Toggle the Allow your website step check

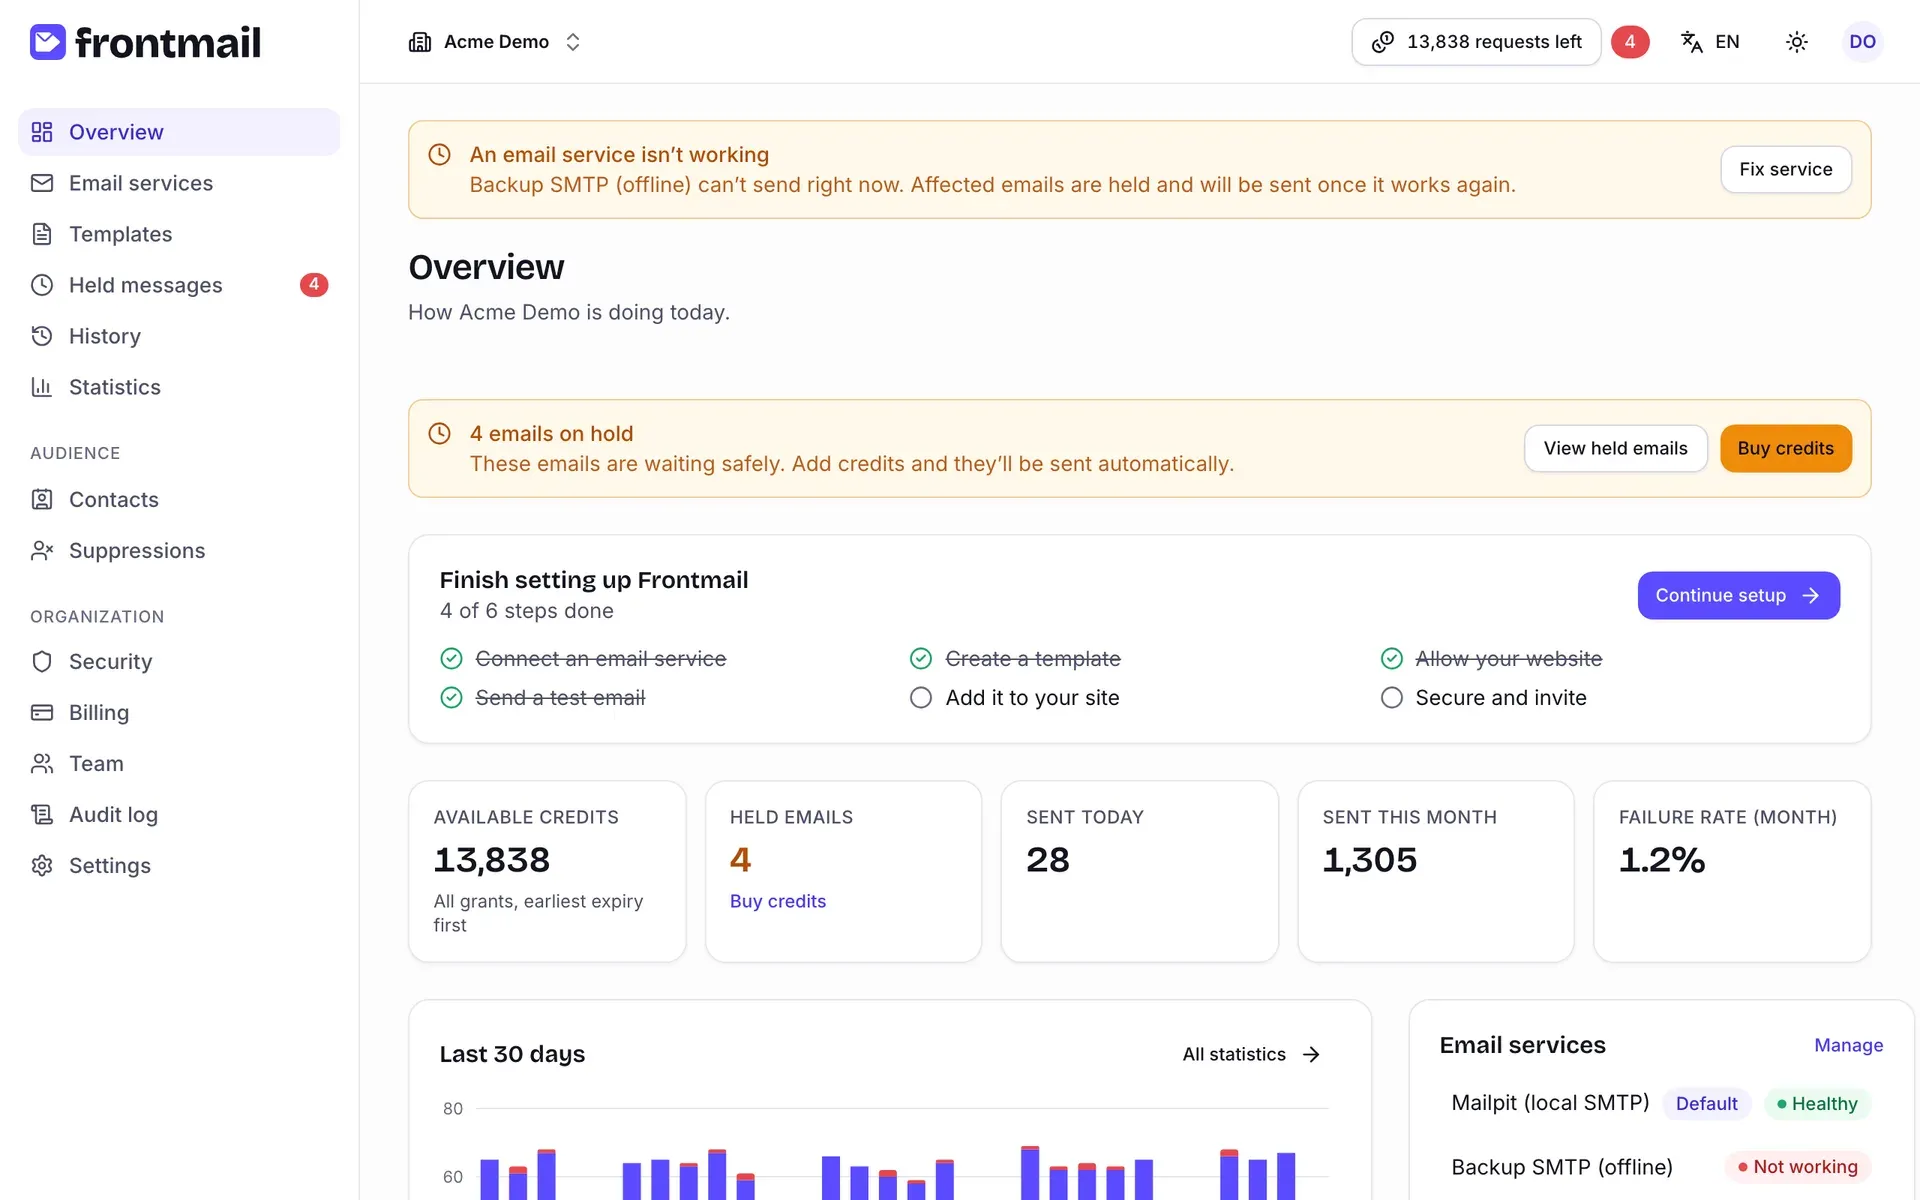click(x=1391, y=659)
